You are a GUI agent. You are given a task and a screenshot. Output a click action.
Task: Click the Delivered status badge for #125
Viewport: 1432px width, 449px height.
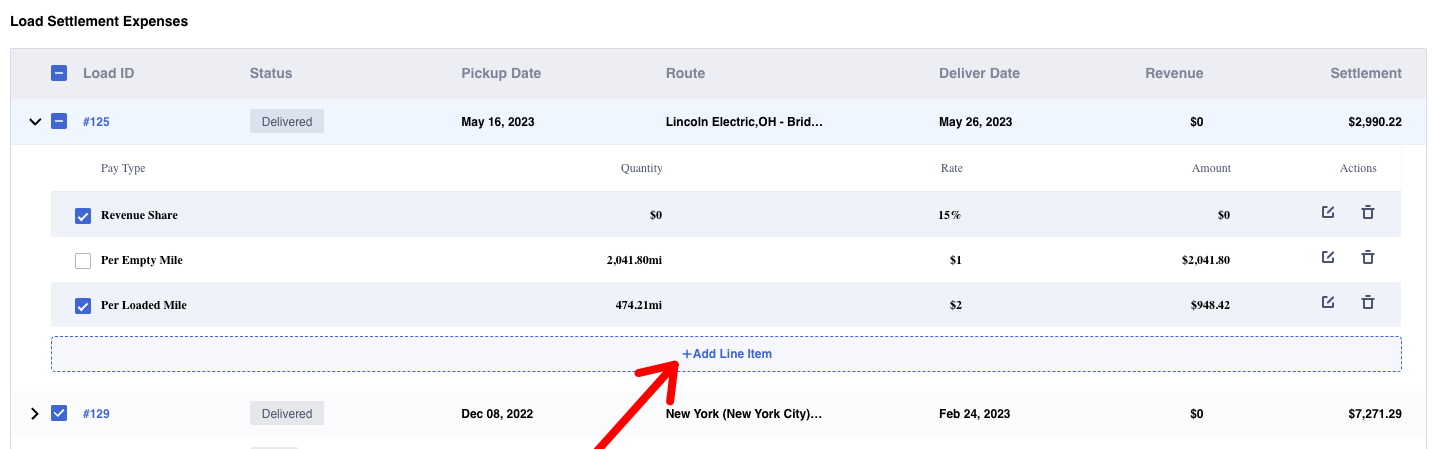click(x=287, y=122)
